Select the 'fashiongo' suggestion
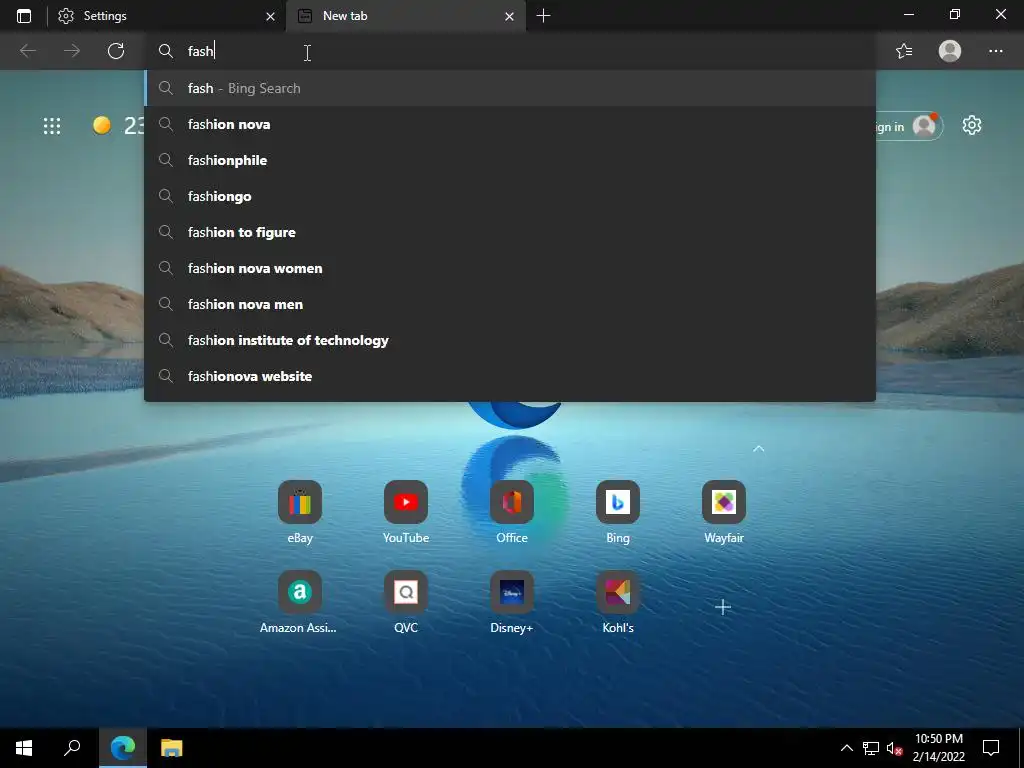Image resolution: width=1024 pixels, height=768 pixels. [x=510, y=196]
